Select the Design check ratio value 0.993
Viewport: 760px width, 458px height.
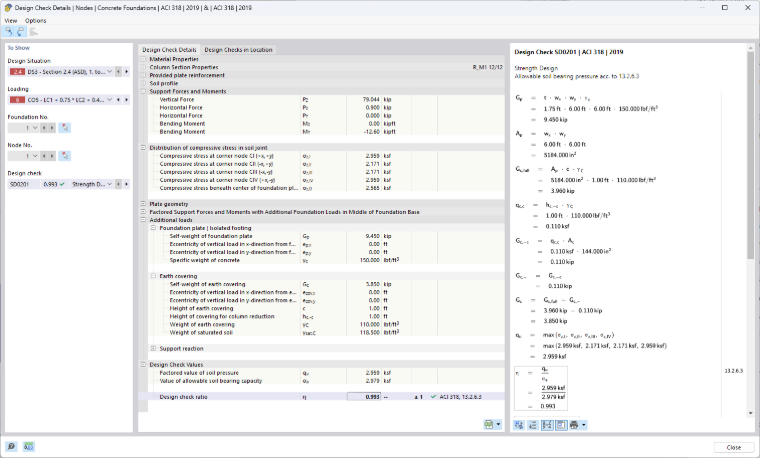(364, 397)
